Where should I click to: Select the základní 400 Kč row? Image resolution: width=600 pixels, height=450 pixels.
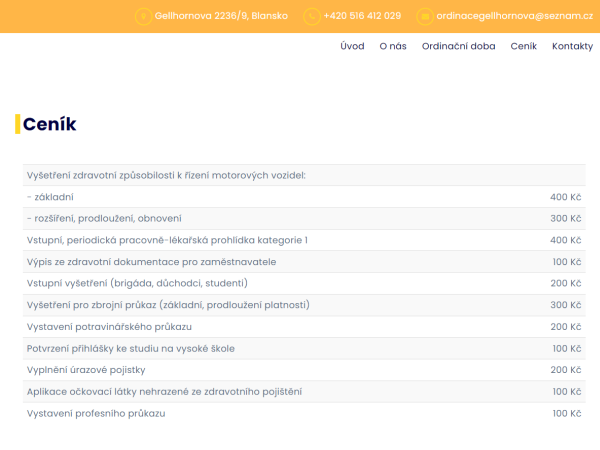(304, 197)
